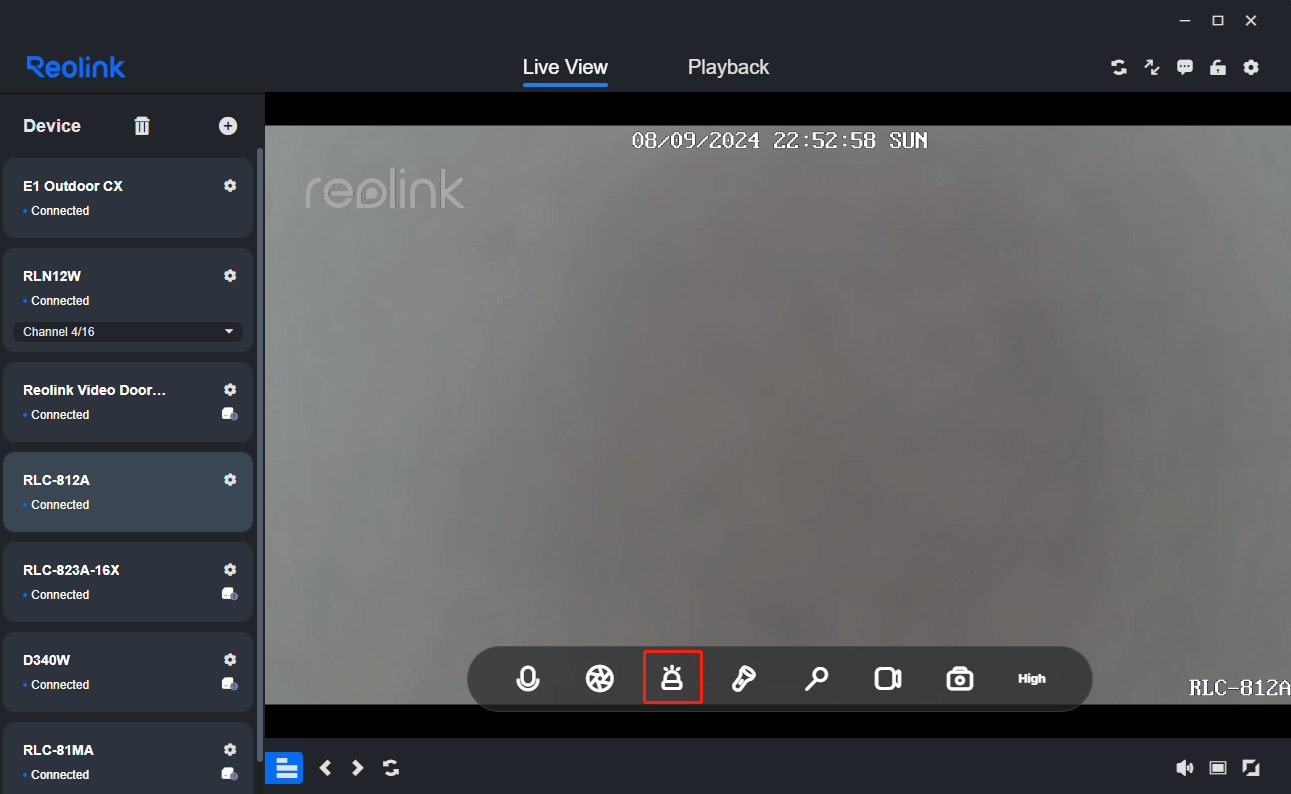This screenshot has width=1291, height=794.
Task: Go to next page with right chevron
Action: (357, 768)
